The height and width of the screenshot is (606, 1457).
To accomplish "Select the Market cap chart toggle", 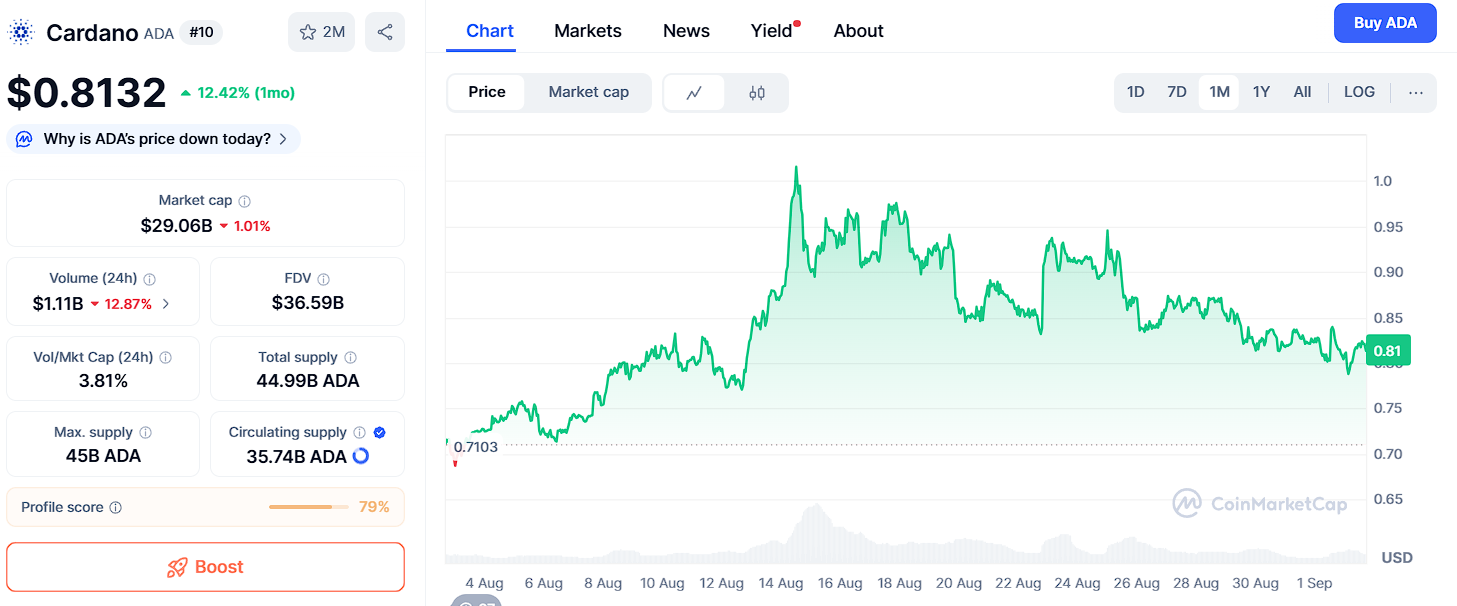I will point(588,92).
